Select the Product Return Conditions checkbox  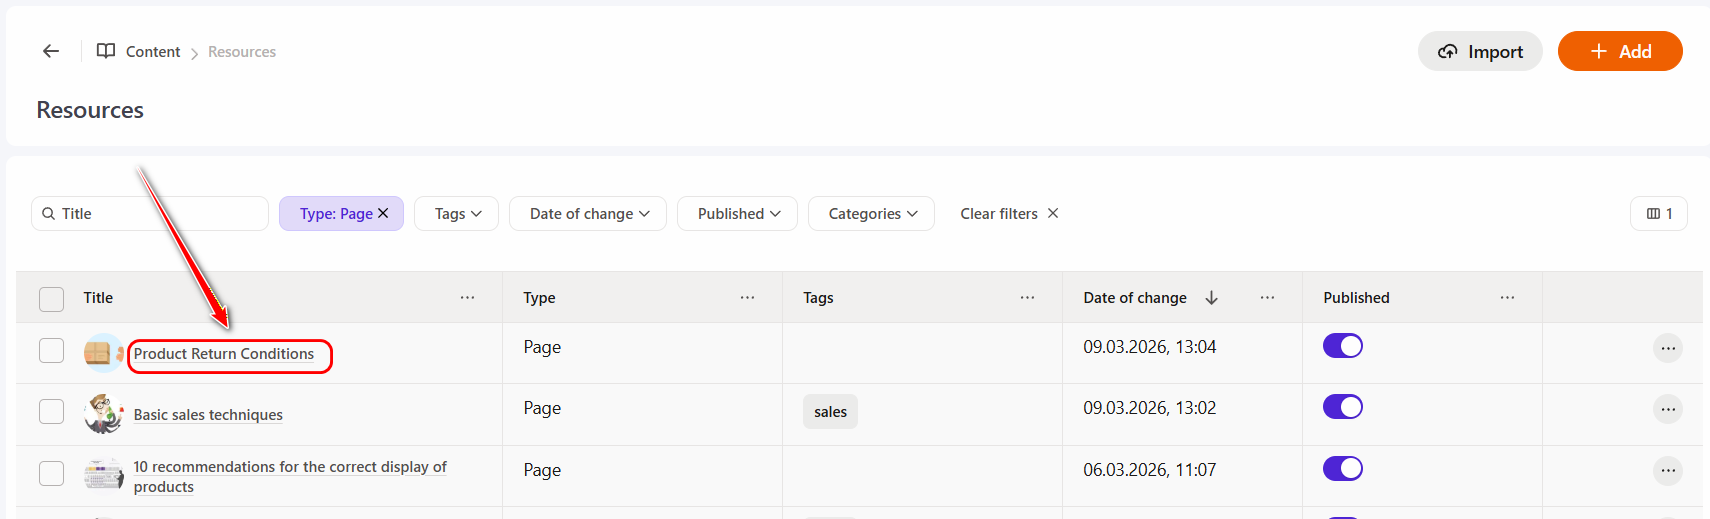click(51, 350)
